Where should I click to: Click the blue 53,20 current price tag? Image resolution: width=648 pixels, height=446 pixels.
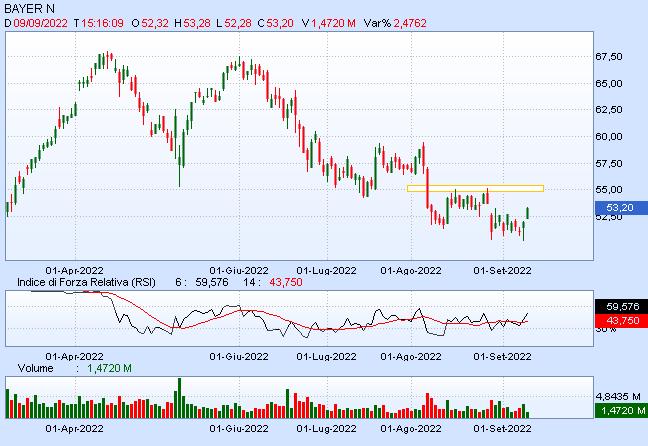pyautogui.click(x=621, y=207)
